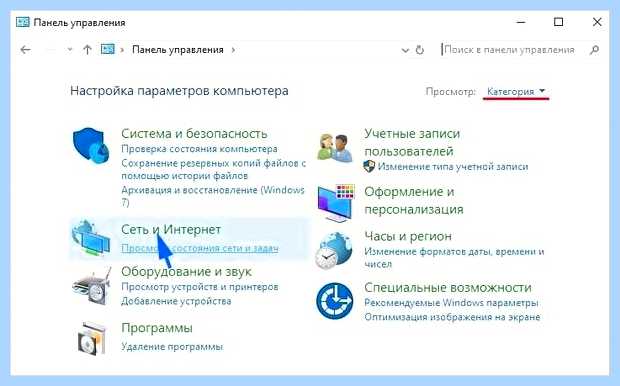Refresh the Control Panel view

pos(420,50)
